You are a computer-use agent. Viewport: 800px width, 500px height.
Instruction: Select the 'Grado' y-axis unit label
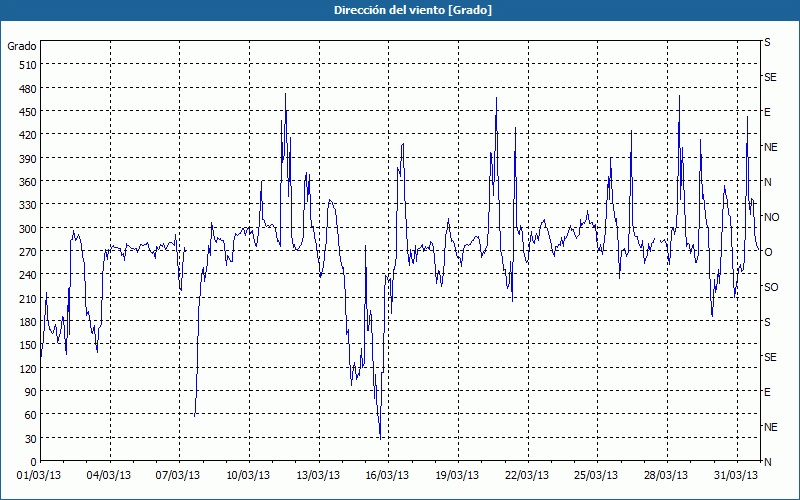click(22, 46)
